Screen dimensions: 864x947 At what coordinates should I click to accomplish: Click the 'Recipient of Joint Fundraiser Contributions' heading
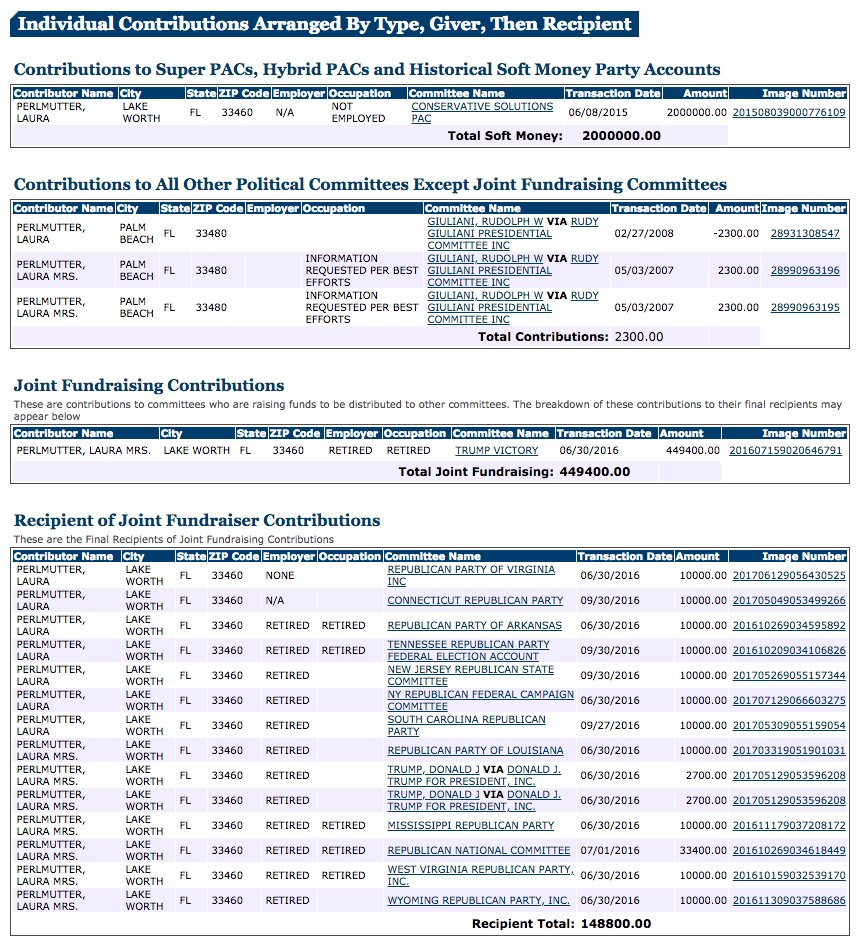(197, 521)
